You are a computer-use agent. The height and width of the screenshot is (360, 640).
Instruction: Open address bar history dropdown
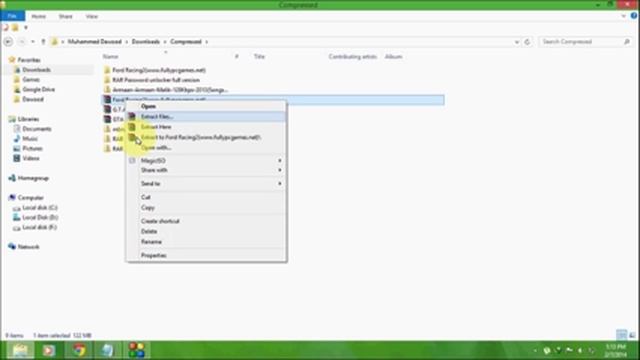coord(517,42)
